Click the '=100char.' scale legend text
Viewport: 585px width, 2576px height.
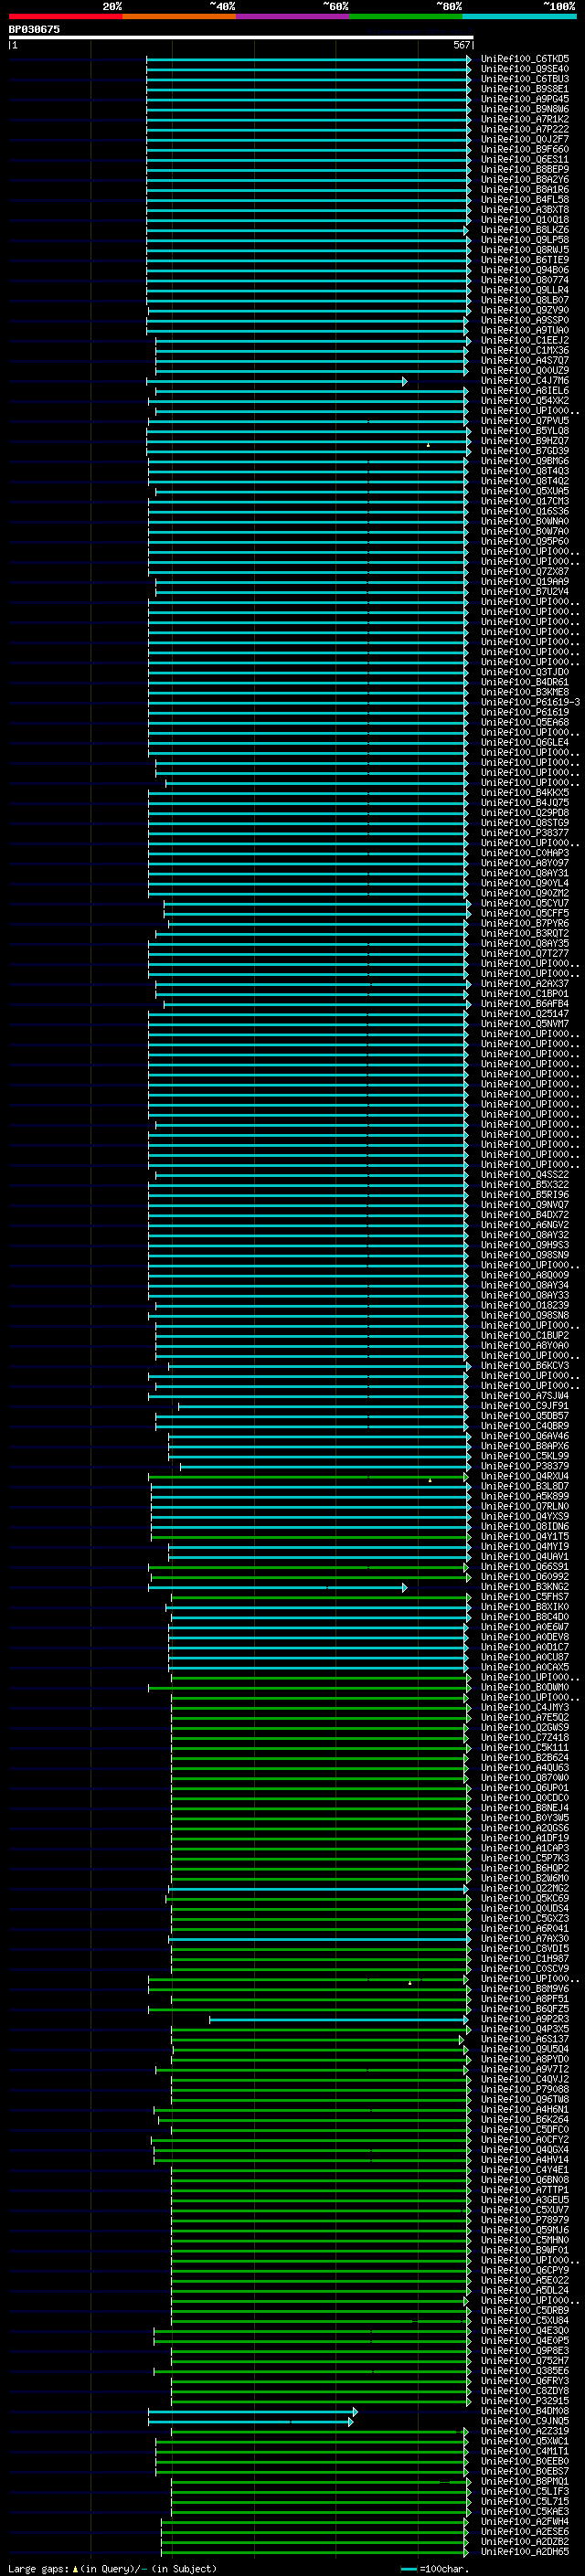[442, 2568]
